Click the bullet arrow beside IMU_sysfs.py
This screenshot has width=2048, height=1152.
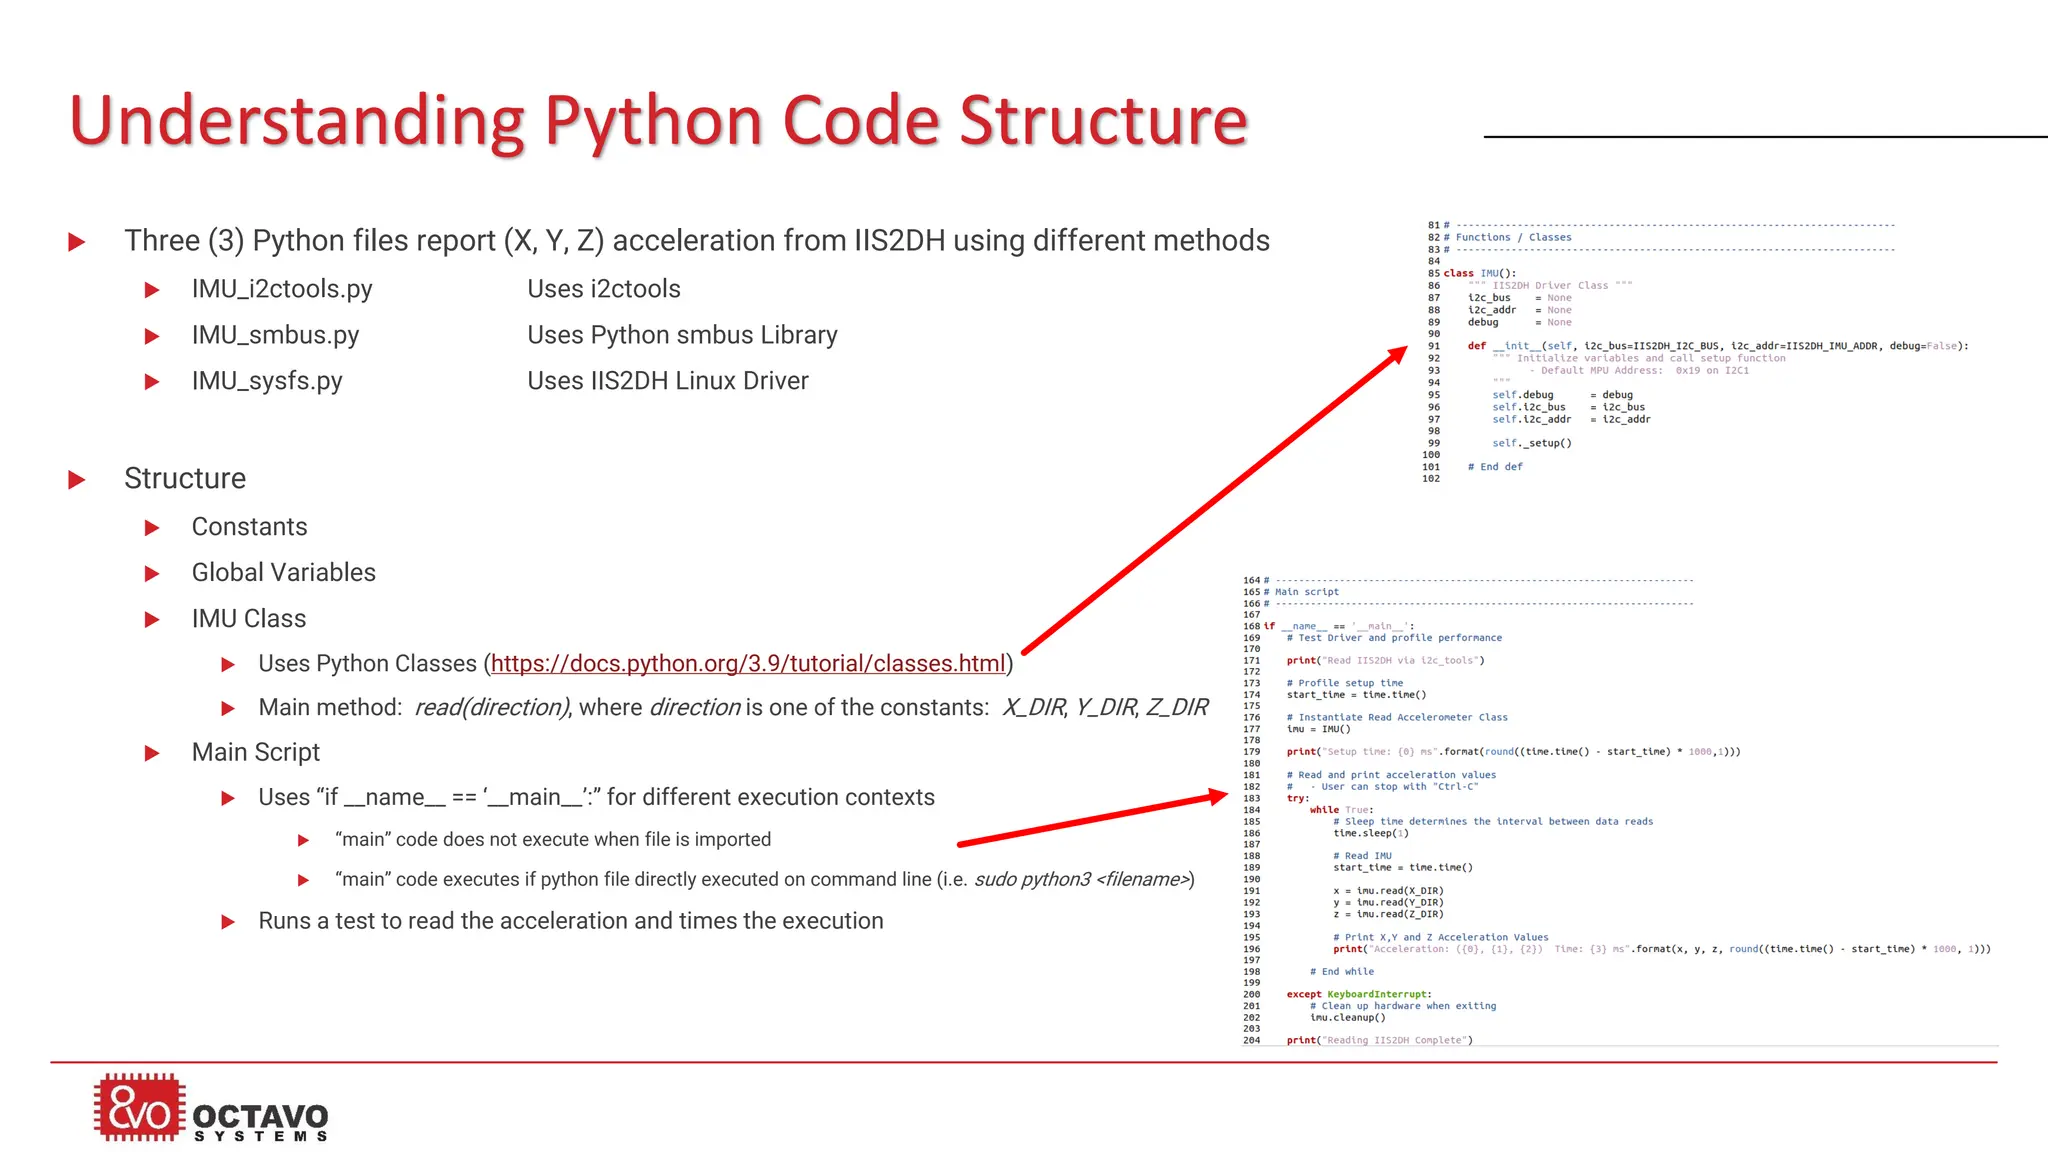tap(152, 382)
